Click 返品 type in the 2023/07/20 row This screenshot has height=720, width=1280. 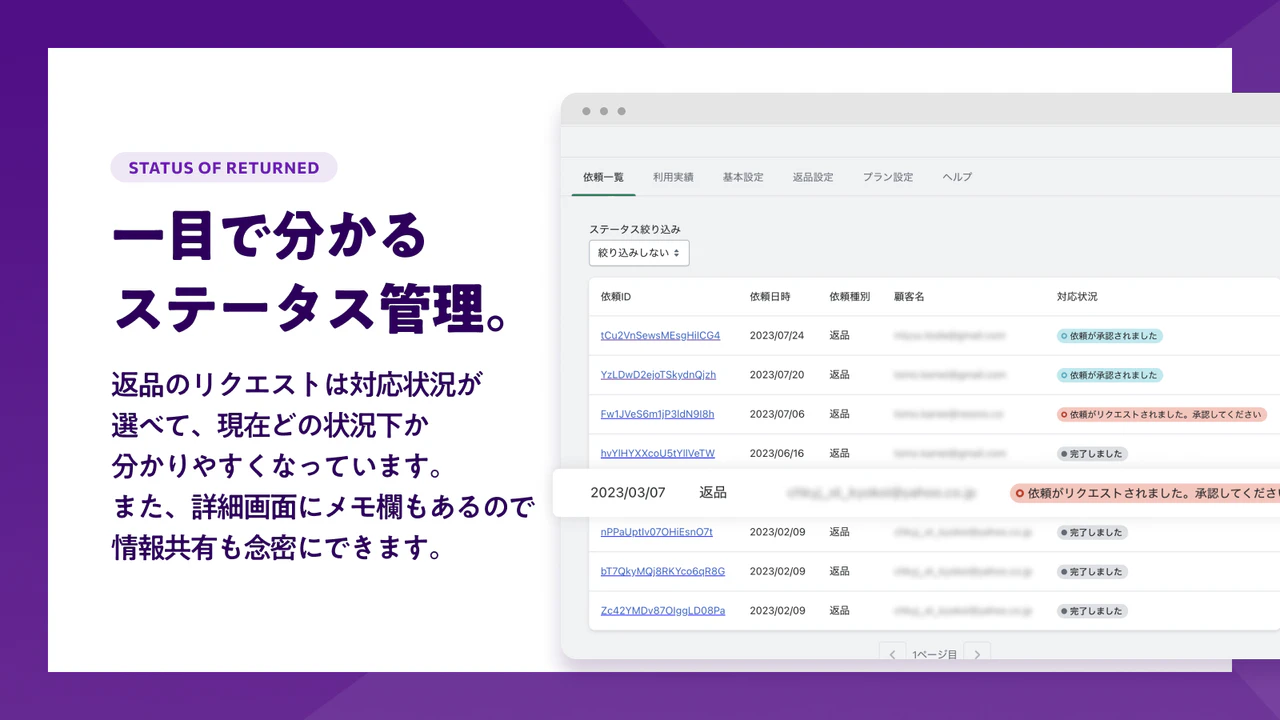point(839,375)
